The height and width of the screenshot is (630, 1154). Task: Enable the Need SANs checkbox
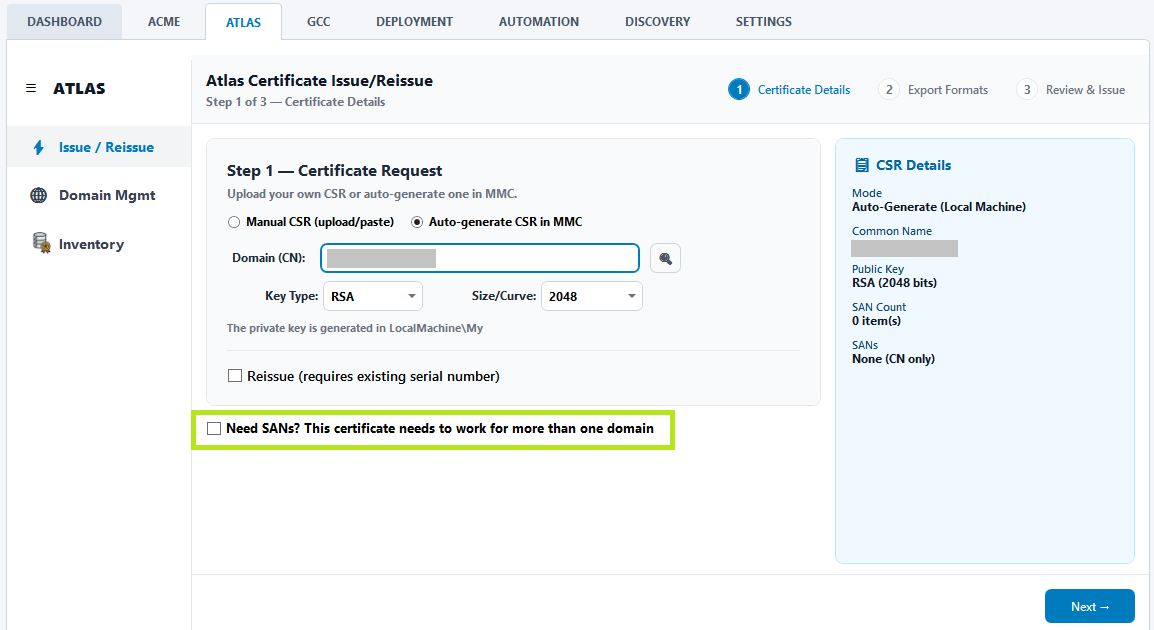pyautogui.click(x=214, y=428)
